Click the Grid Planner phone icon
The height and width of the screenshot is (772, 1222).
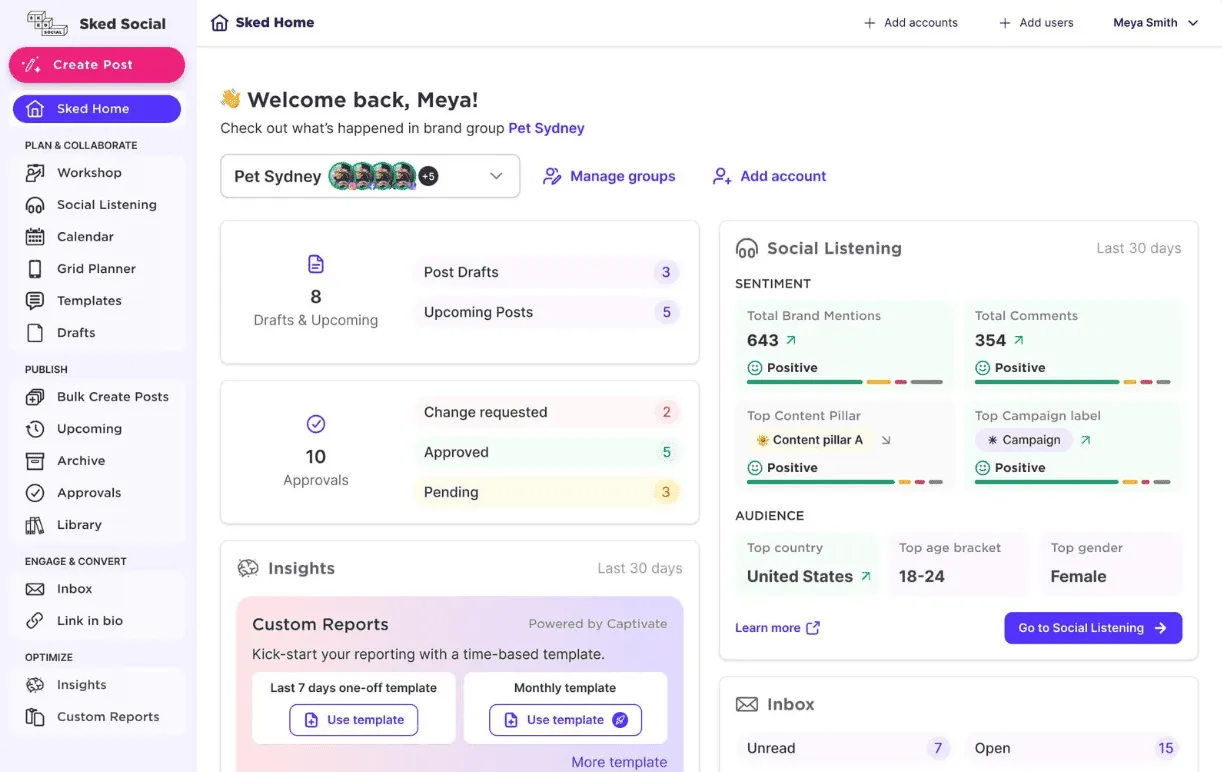tap(35, 269)
